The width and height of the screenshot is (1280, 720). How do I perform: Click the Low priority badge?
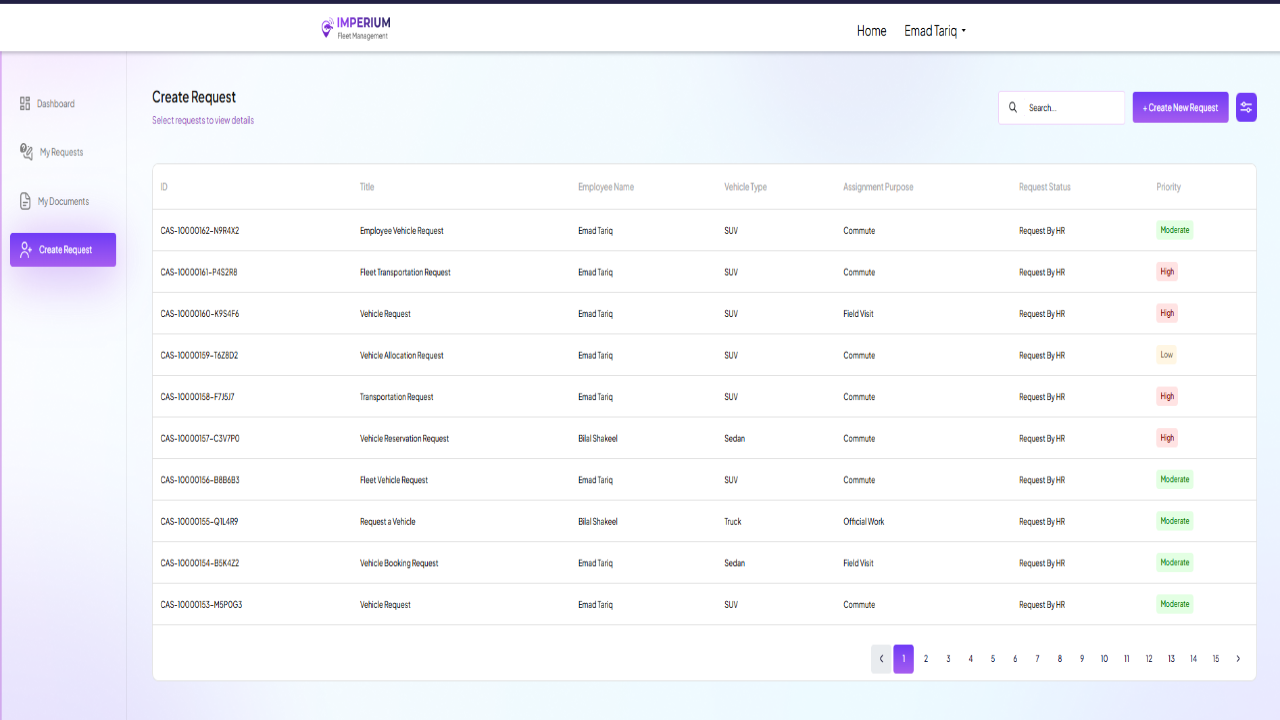click(1167, 355)
